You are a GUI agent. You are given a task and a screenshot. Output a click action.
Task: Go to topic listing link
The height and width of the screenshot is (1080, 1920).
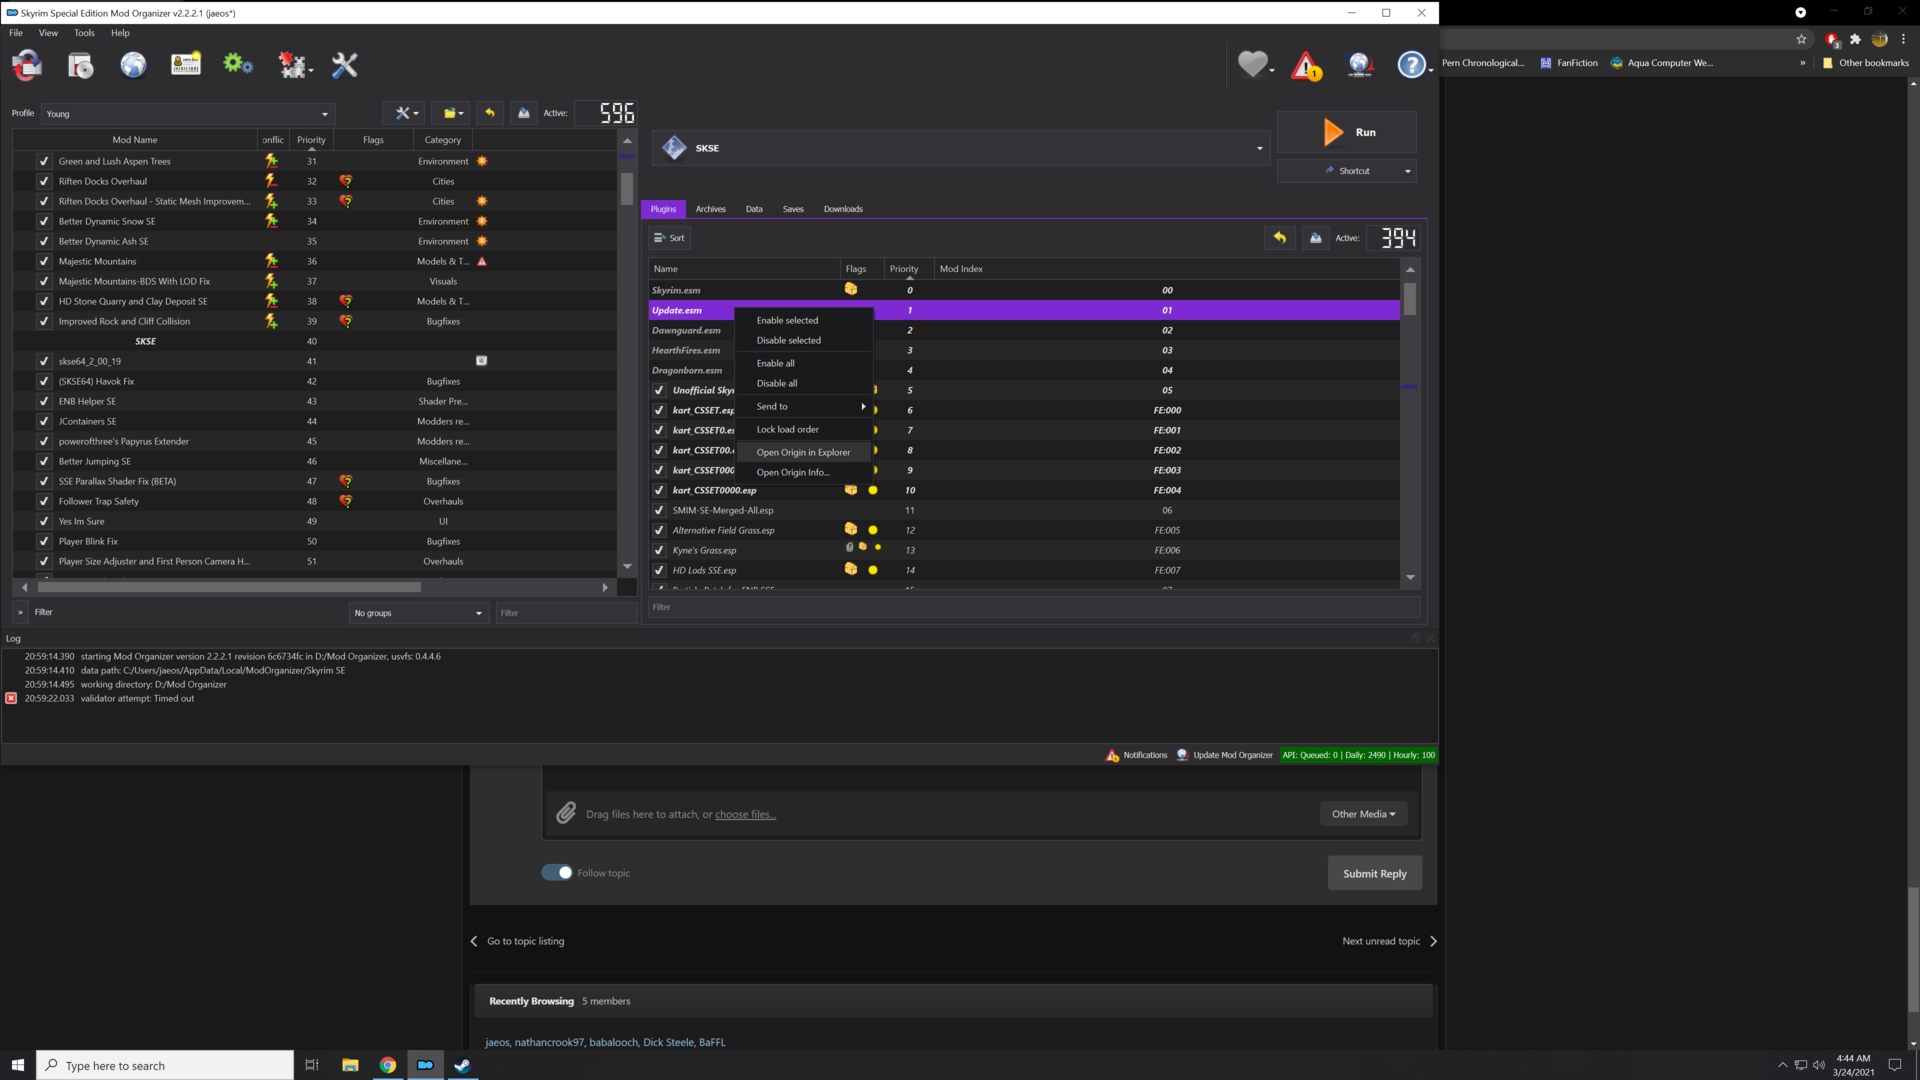click(x=517, y=941)
